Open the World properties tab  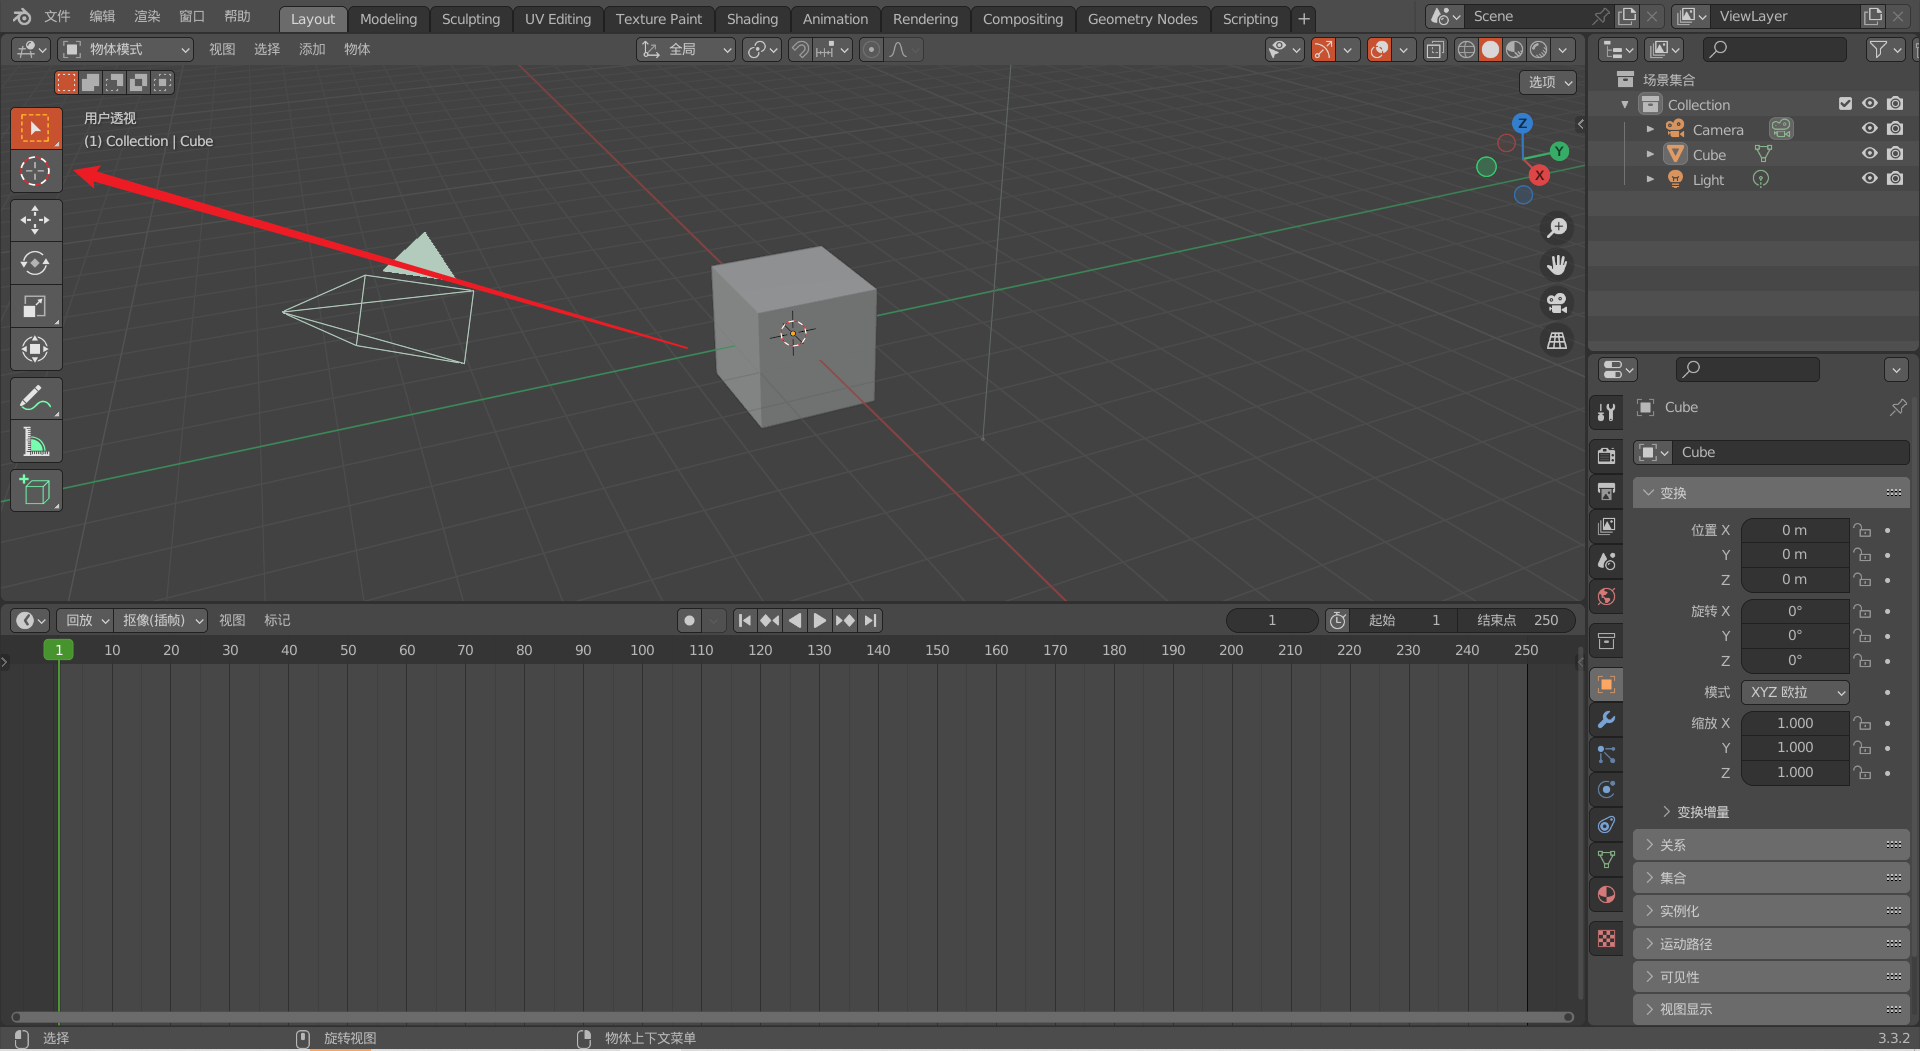click(x=1606, y=596)
